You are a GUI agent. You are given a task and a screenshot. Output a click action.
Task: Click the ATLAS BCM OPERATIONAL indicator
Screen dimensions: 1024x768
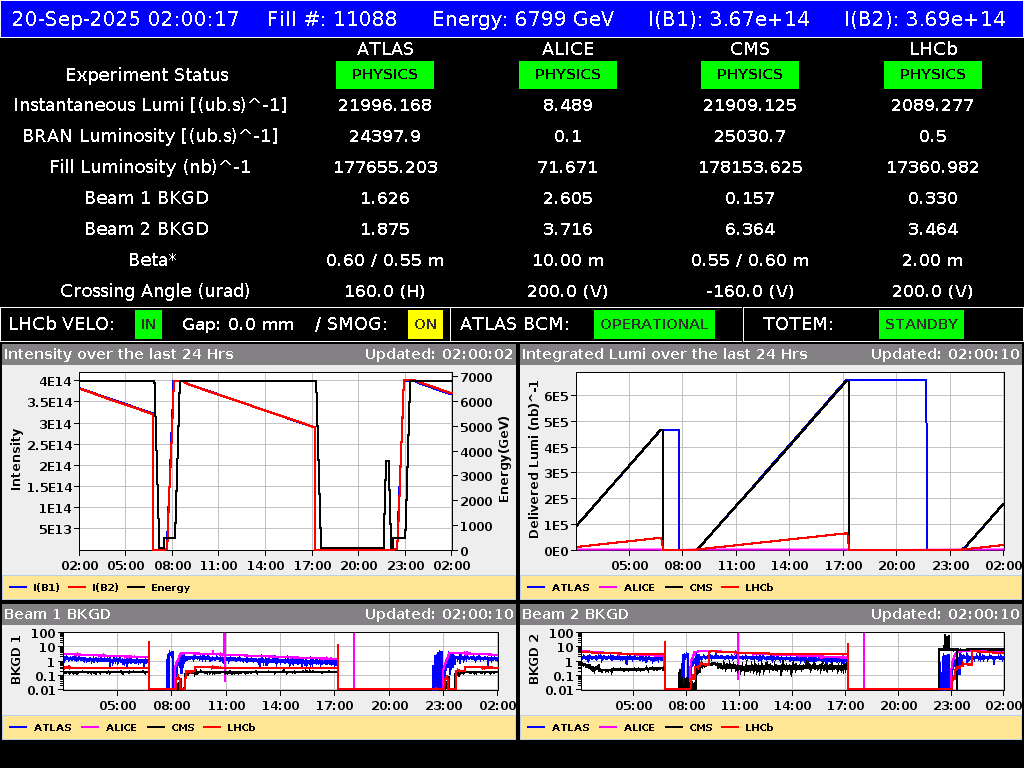[x=654, y=324]
